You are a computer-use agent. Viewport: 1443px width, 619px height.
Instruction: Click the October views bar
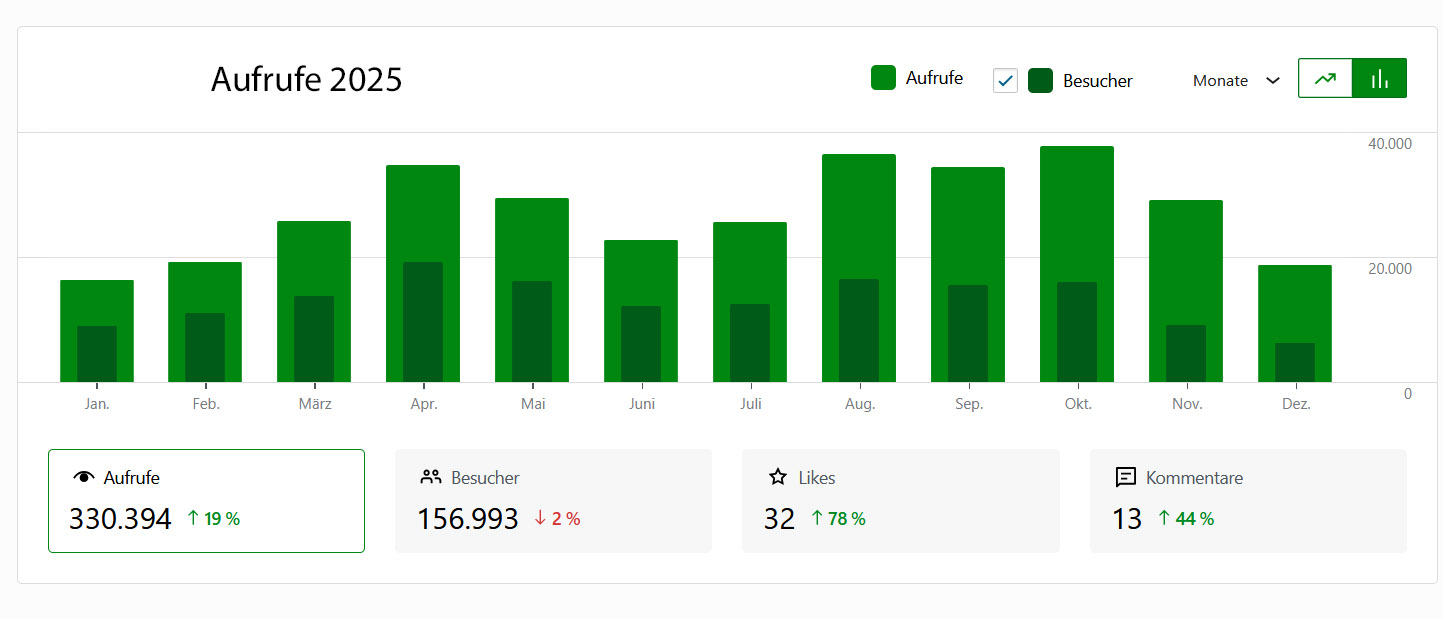pyautogui.click(x=1076, y=210)
